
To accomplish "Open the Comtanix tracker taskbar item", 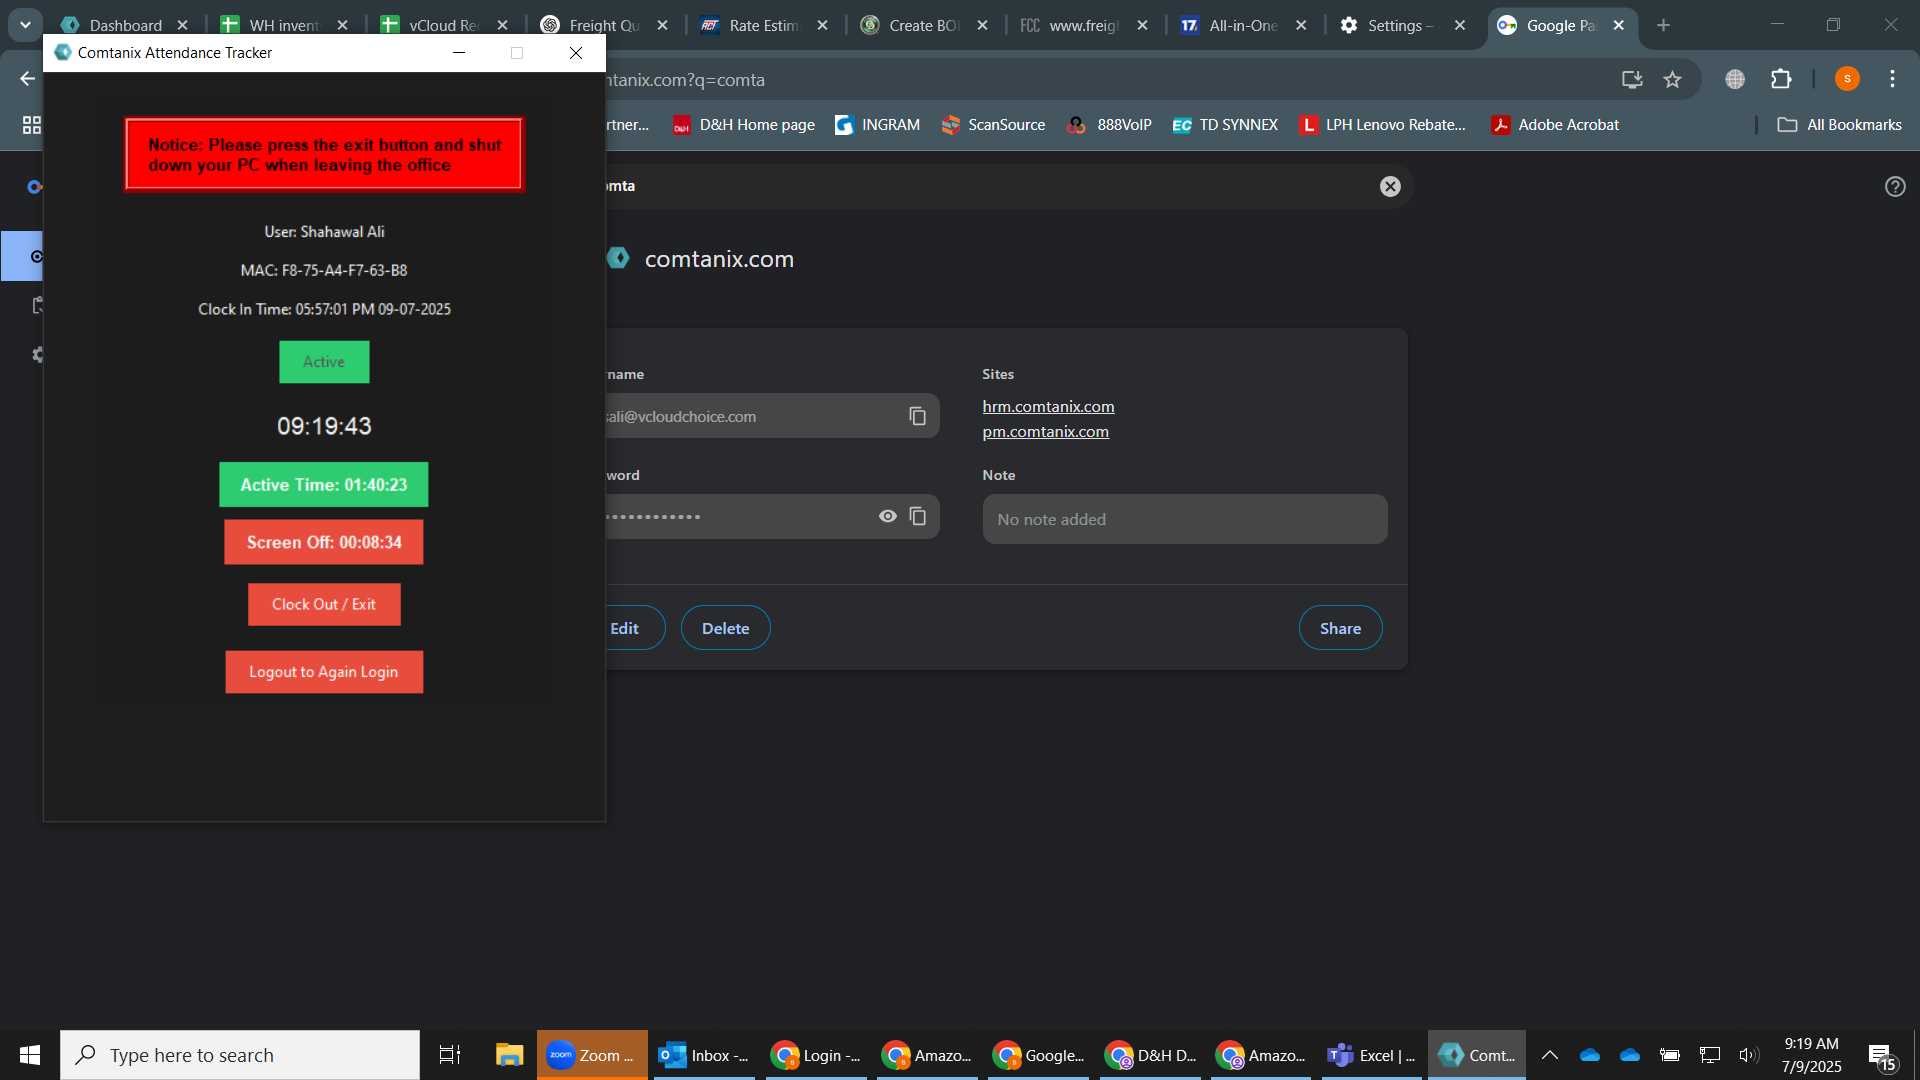I will click(x=1477, y=1055).
